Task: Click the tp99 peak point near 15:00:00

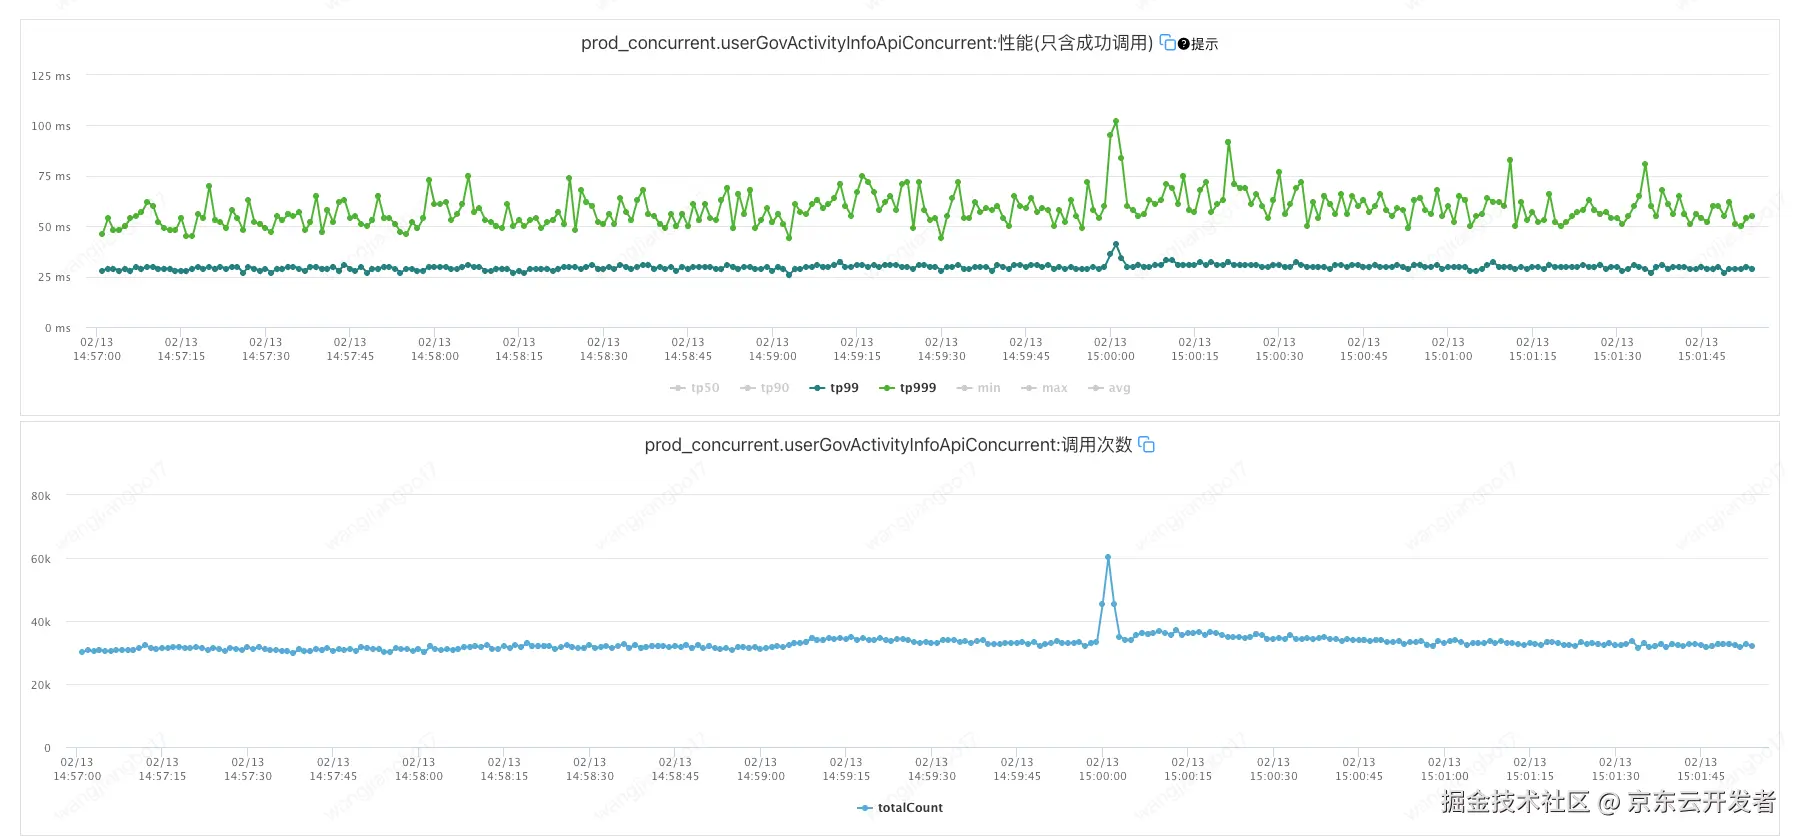Action: pos(1116,244)
